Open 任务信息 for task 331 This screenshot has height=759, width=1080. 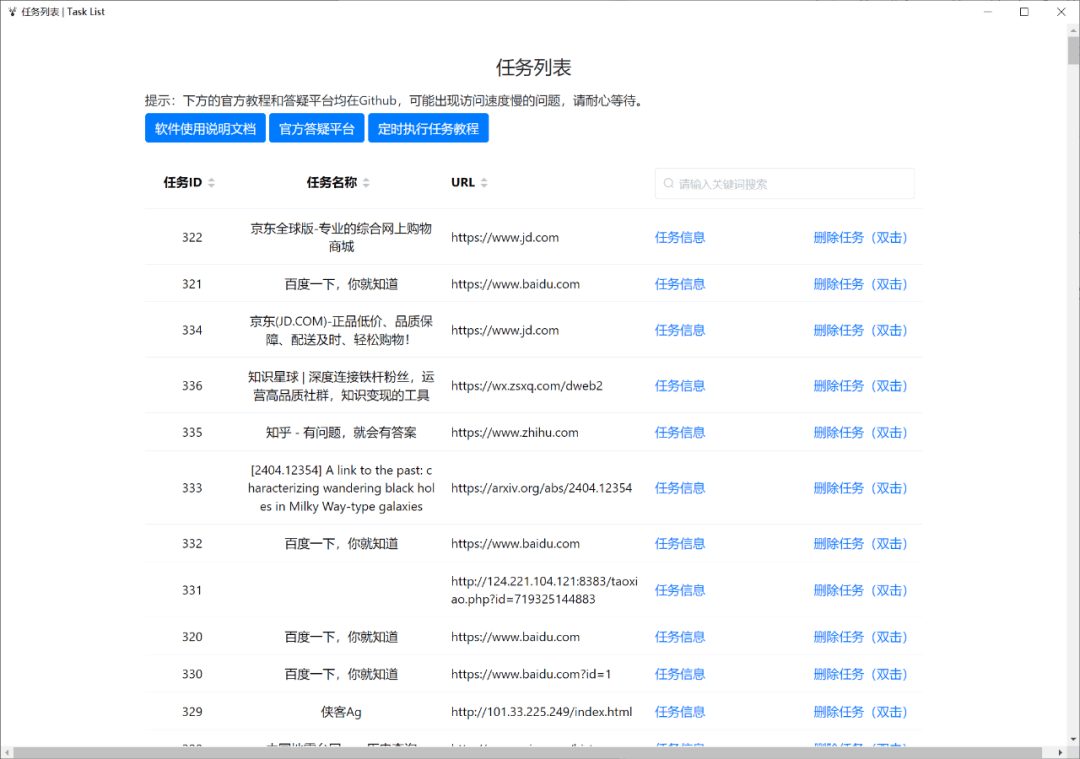pos(679,591)
